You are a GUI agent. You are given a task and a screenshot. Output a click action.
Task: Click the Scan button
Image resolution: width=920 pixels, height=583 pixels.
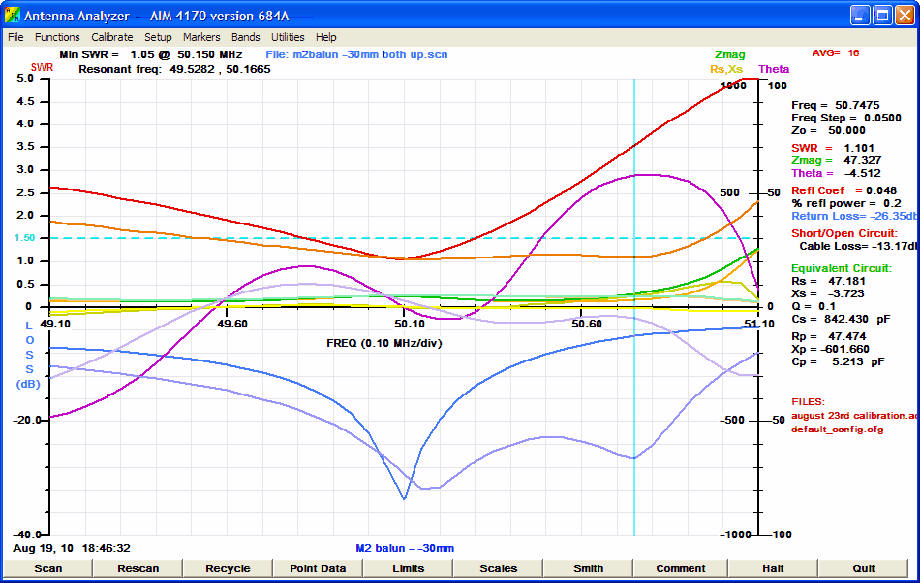coord(48,568)
